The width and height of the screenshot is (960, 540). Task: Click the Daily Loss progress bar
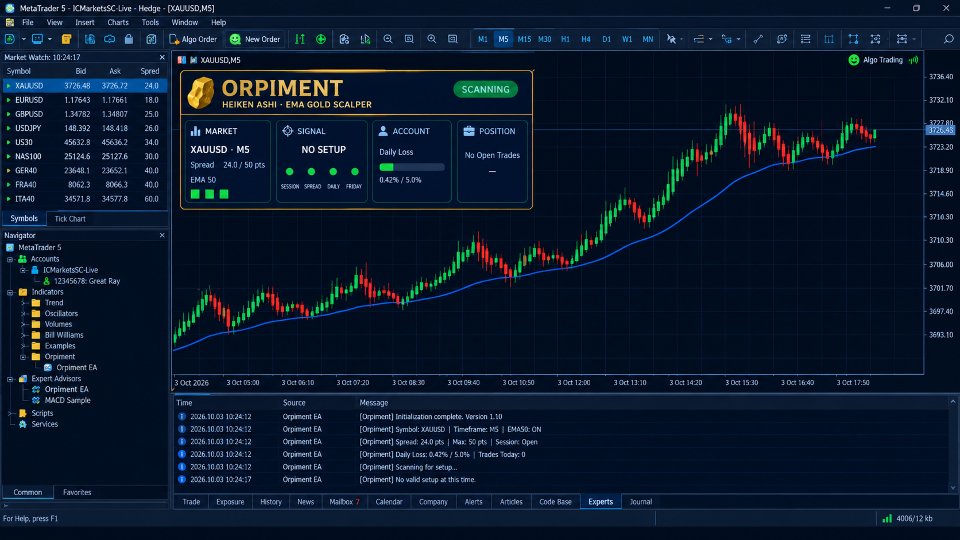click(x=411, y=167)
